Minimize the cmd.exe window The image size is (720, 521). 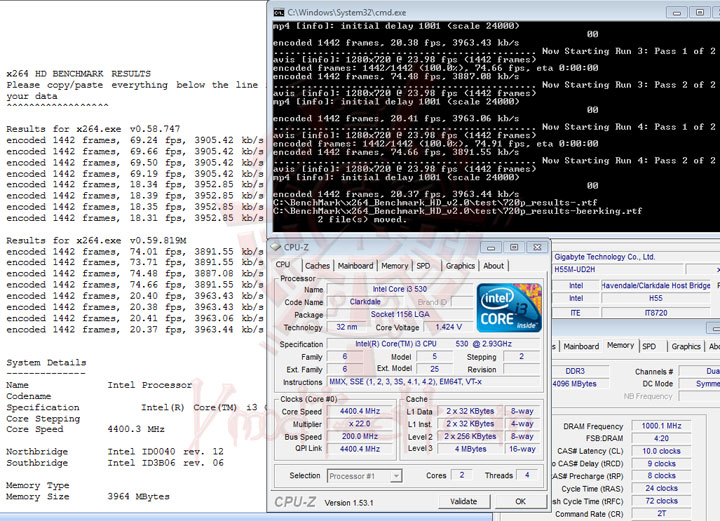(677, 12)
